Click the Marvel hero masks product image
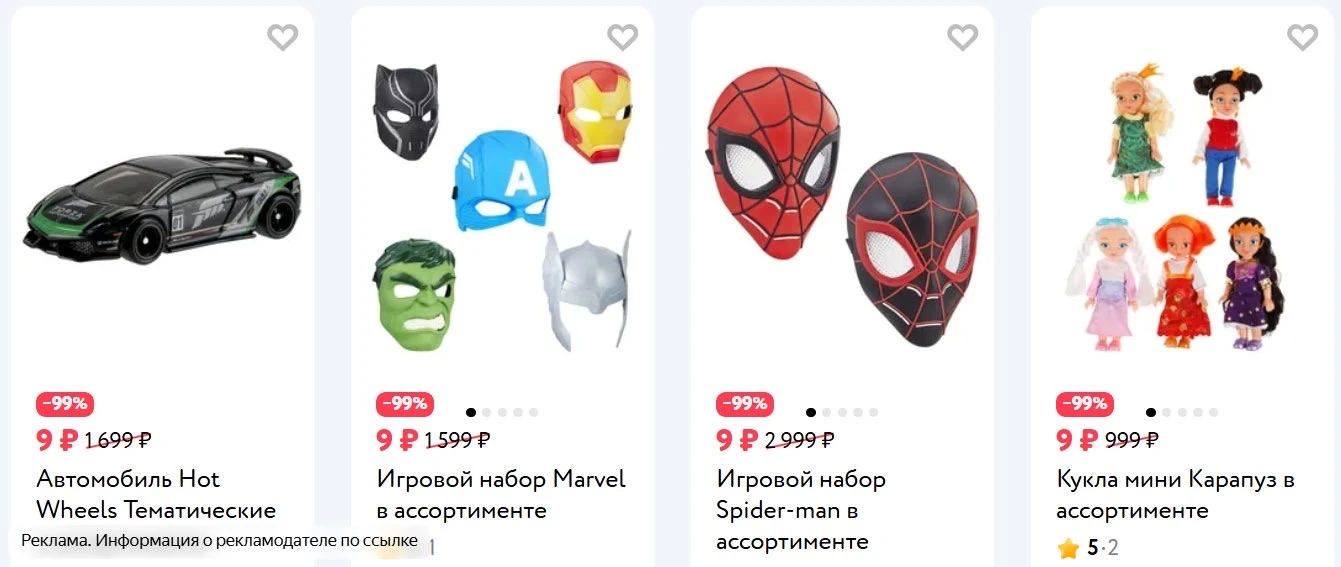The height and width of the screenshot is (567, 1341). coord(502,205)
